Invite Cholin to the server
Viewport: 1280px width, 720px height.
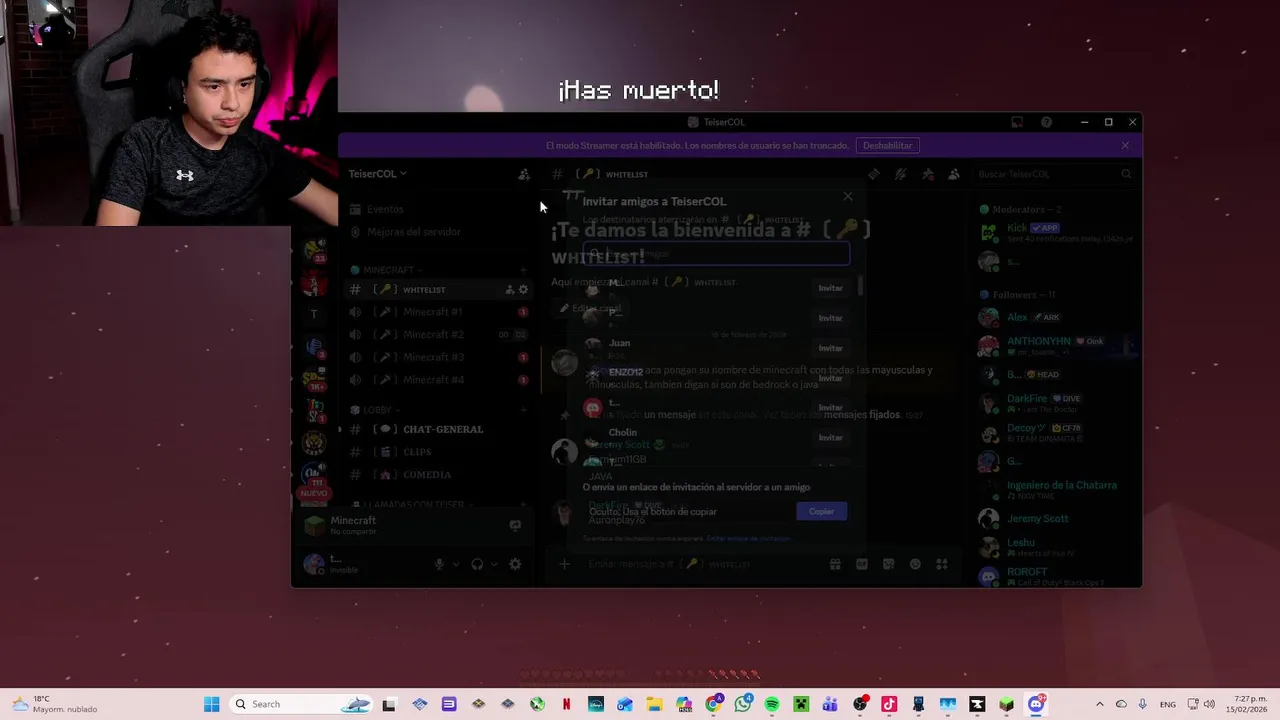tap(830, 438)
